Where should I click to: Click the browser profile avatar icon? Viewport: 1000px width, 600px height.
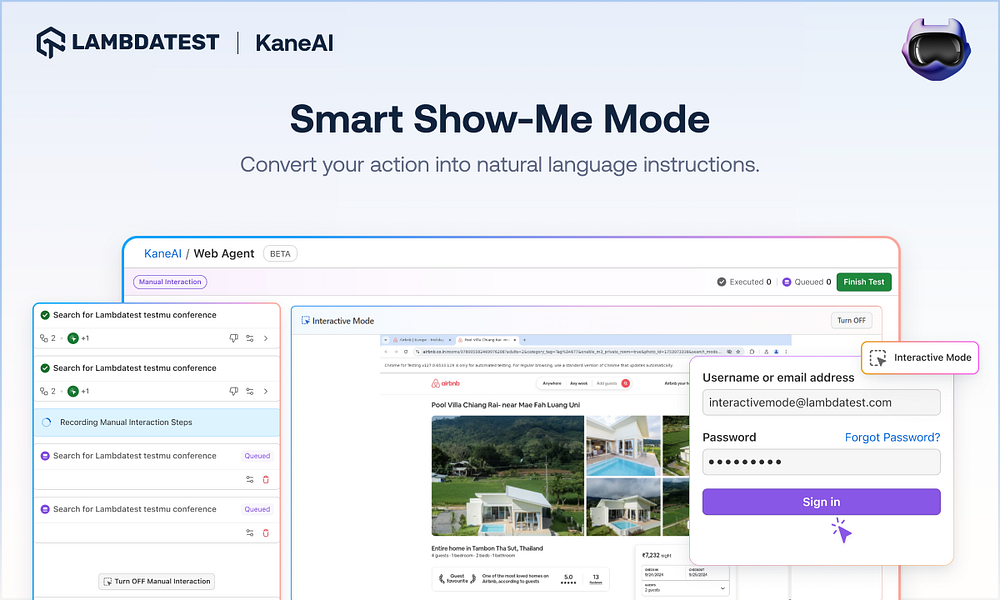click(776, 351)
